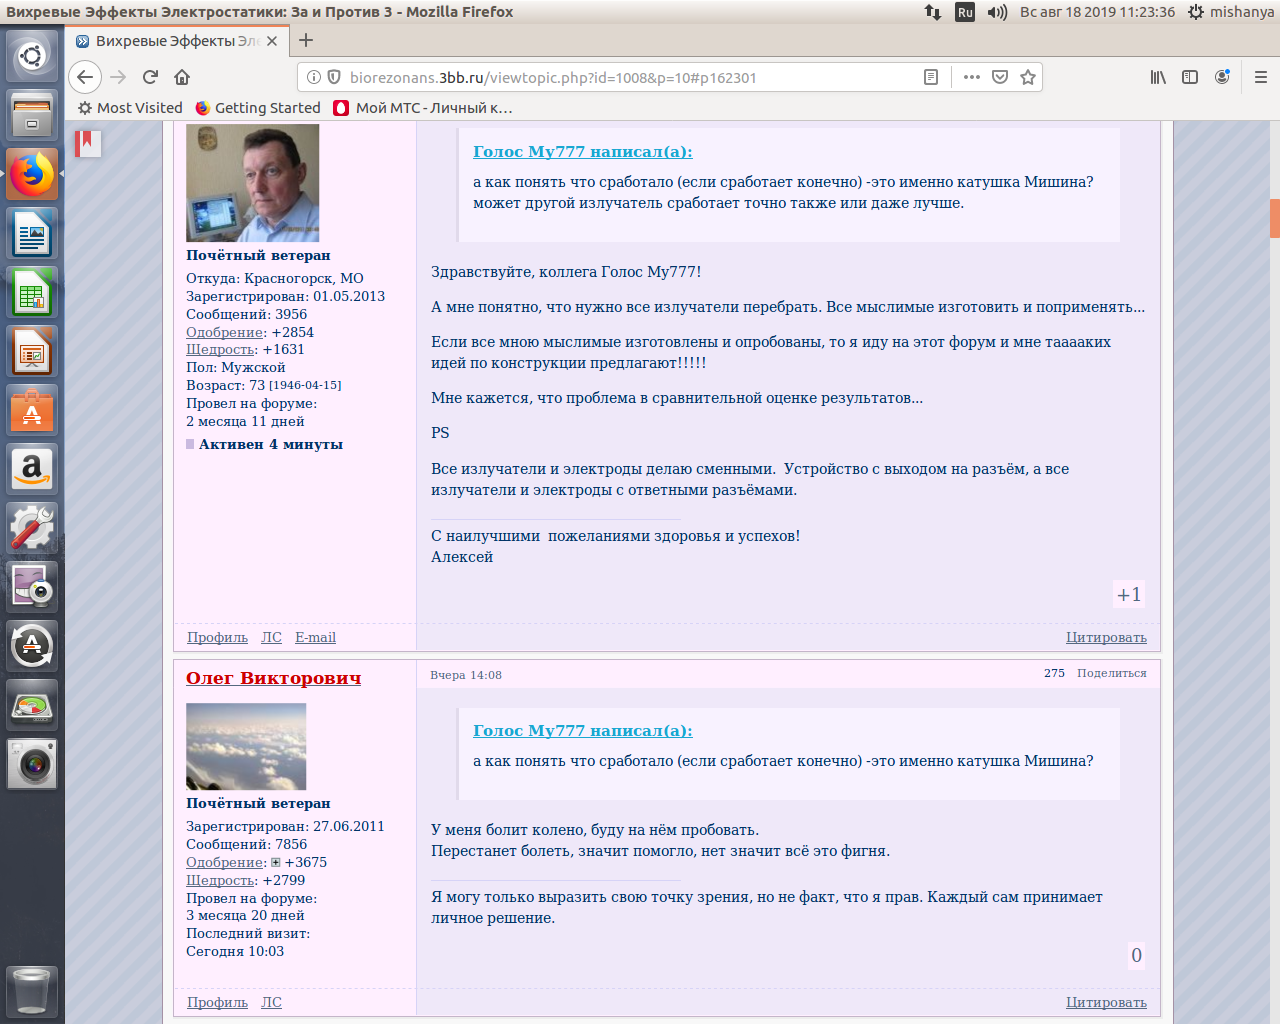Click Щедрость link with +1631
Screen dimensions: 1280x1024
(x=220, y=349)
